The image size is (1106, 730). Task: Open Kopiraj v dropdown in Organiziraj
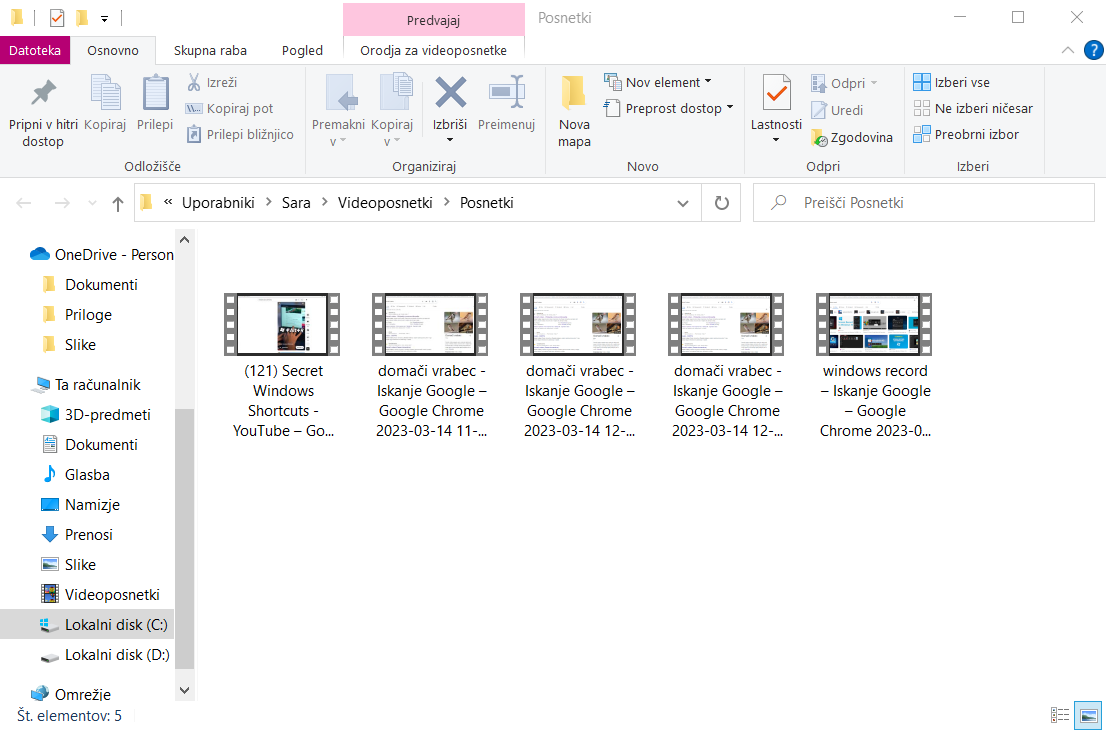click(x=392, y=133)
